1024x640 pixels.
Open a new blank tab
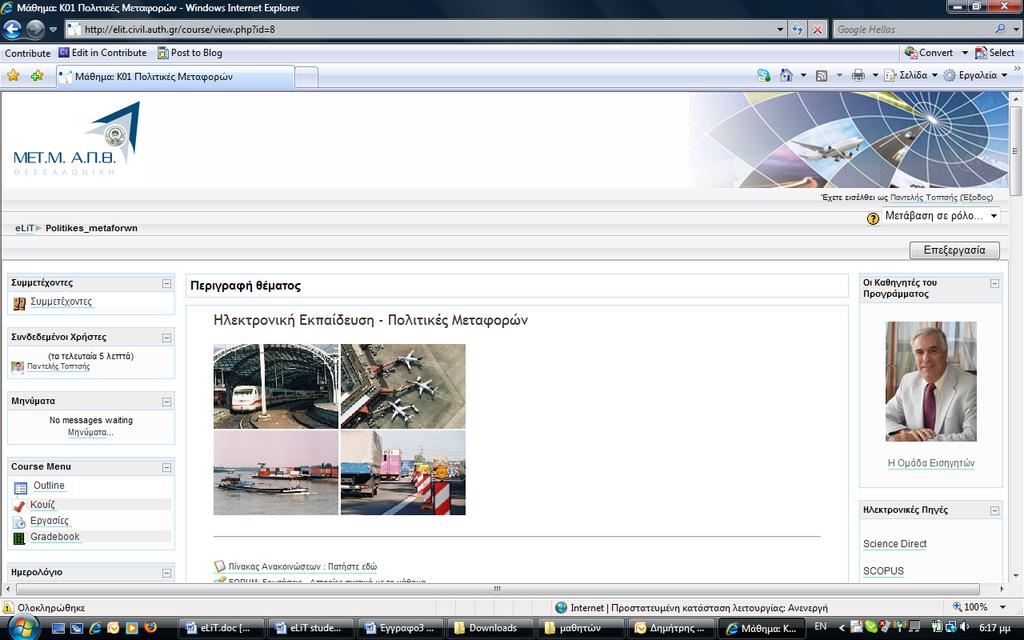click(306, 77)
